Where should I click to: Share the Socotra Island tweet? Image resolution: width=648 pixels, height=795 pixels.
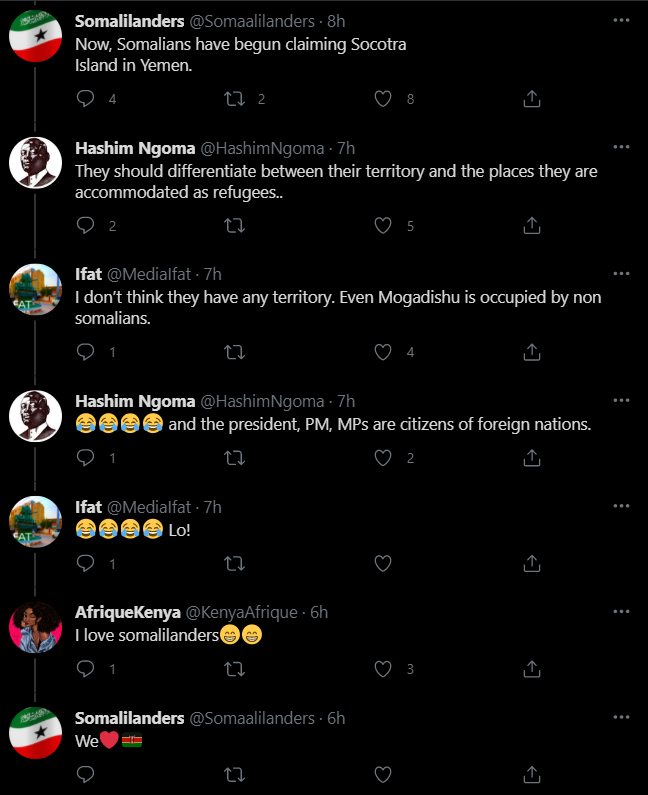[532, 98]
